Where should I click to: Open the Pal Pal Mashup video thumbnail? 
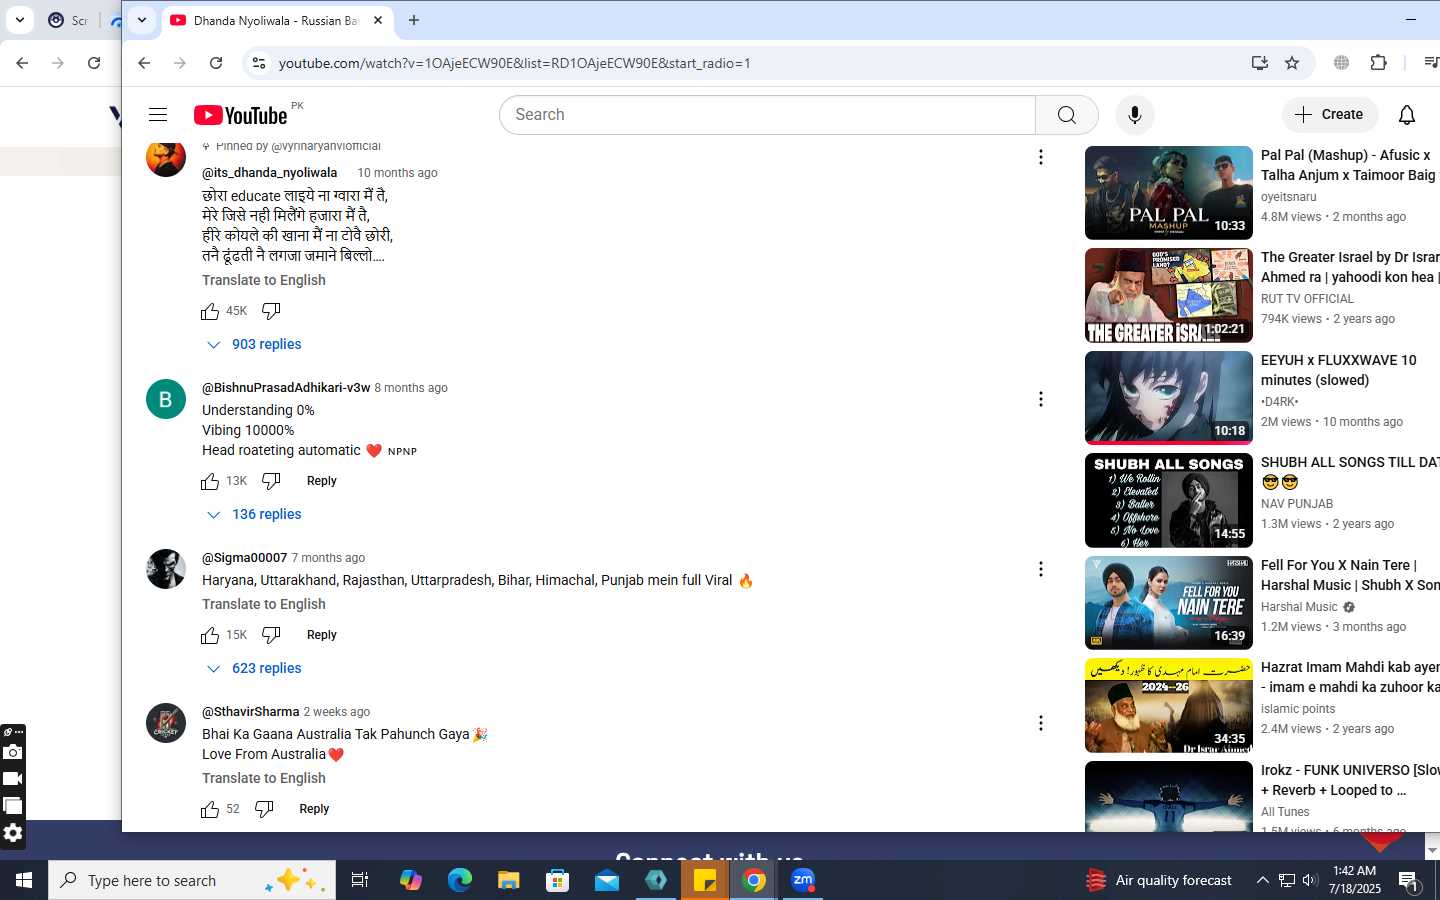click(x=1169, y=193)
